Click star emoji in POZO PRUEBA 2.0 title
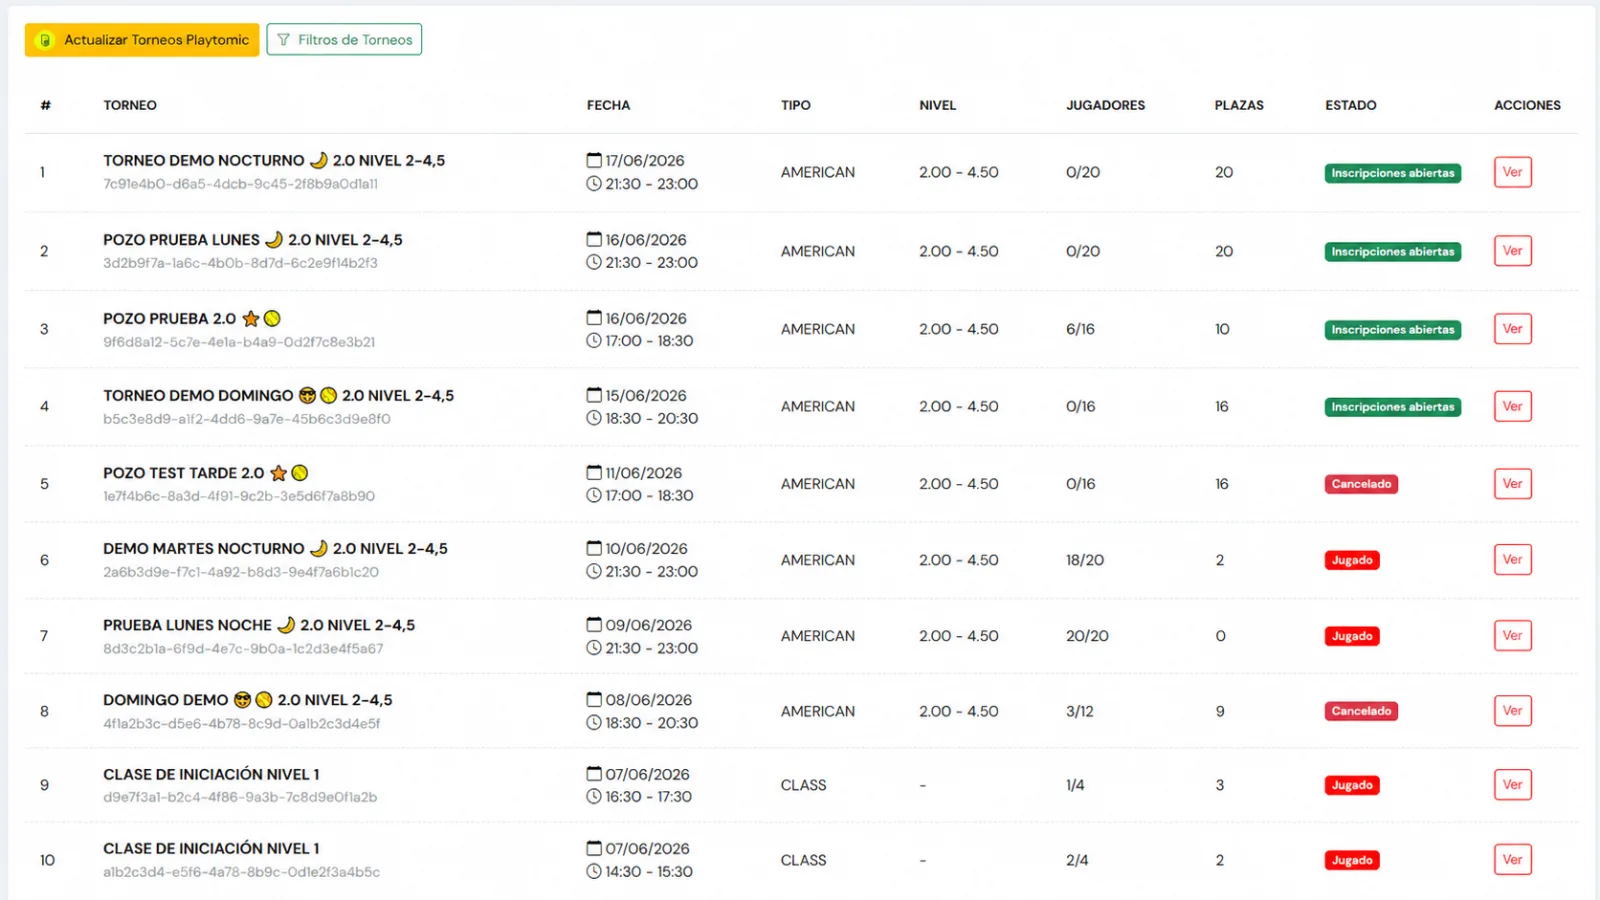Screen dimensions: 1600x900 251,318
